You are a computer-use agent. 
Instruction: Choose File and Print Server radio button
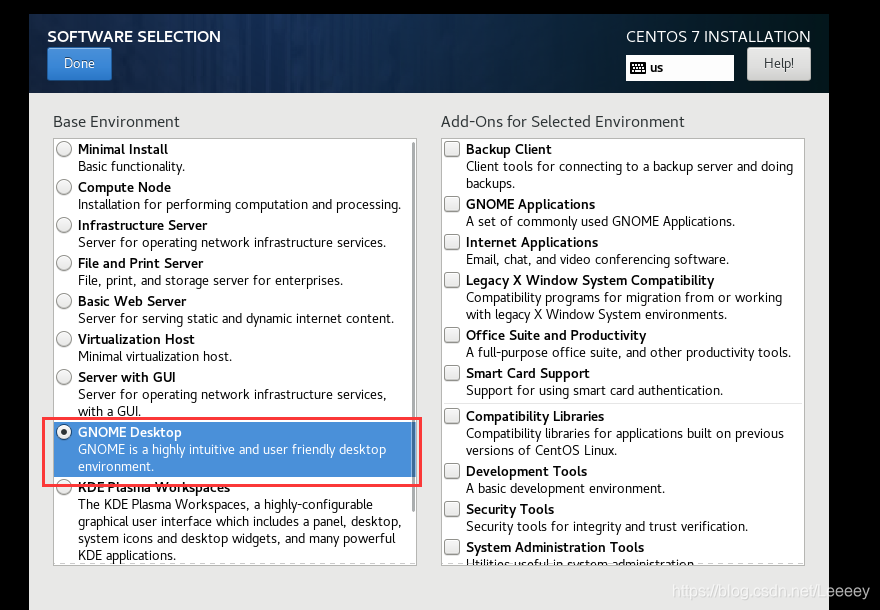[x=64, y=263]
